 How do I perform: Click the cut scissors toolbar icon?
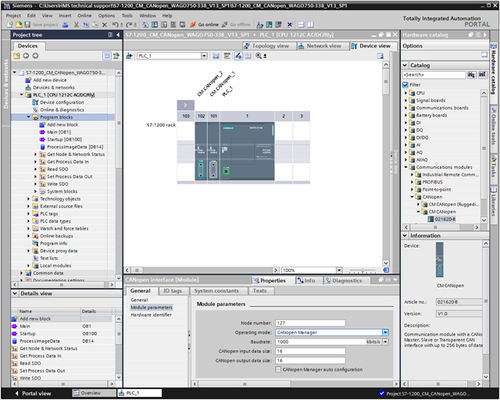76,25
